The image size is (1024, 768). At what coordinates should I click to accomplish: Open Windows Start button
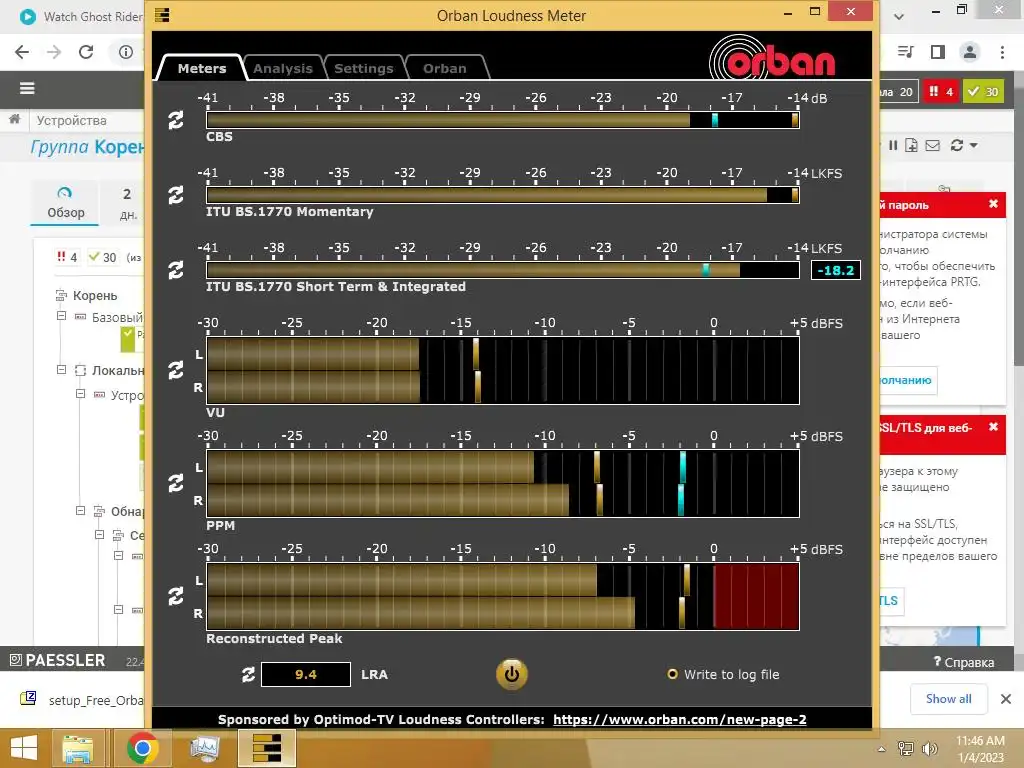(x=24, y=748)
